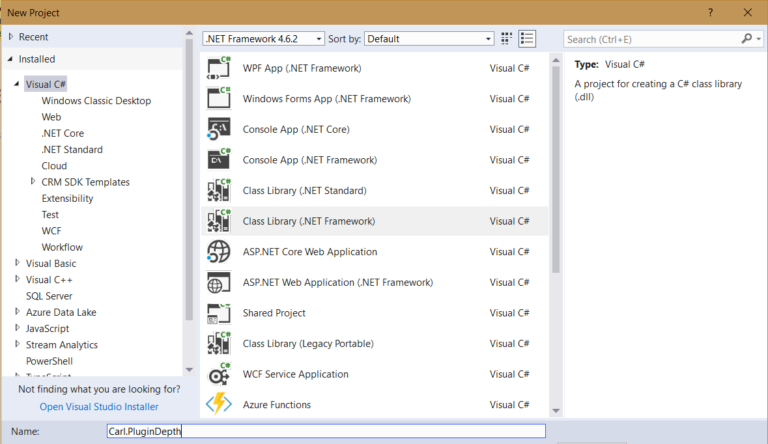Click the project Name input field
This screenshot has width=768, height=444.
click(x=326, y=431)
